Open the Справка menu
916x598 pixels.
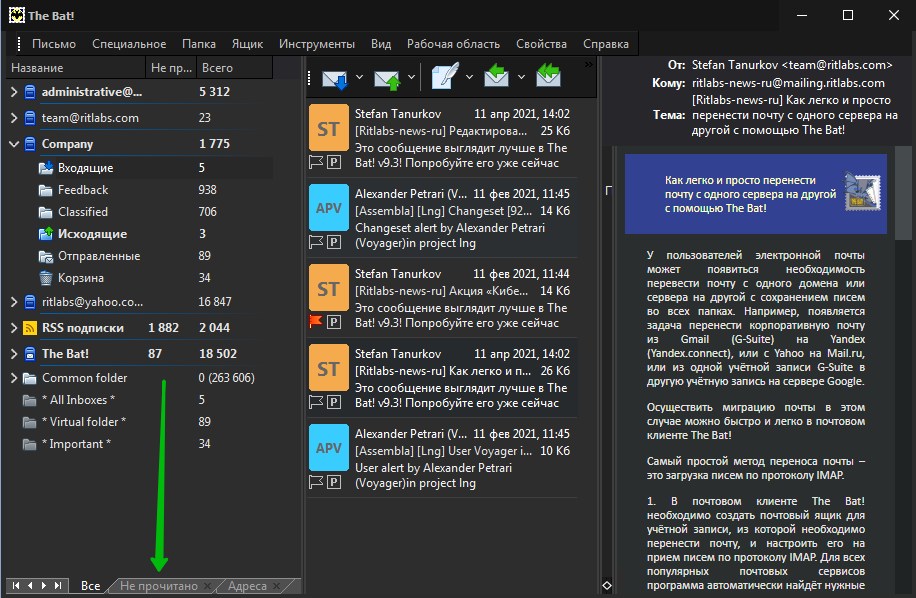[606, 44]
